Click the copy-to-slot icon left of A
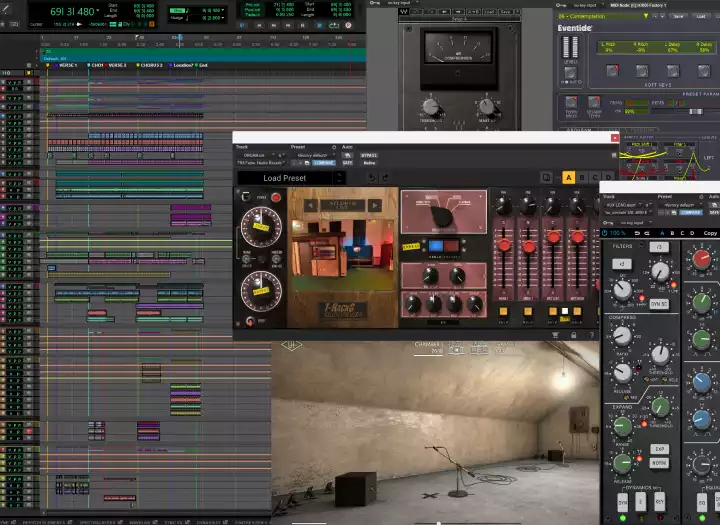The image size is (720, 525). [x=546, y=178]
